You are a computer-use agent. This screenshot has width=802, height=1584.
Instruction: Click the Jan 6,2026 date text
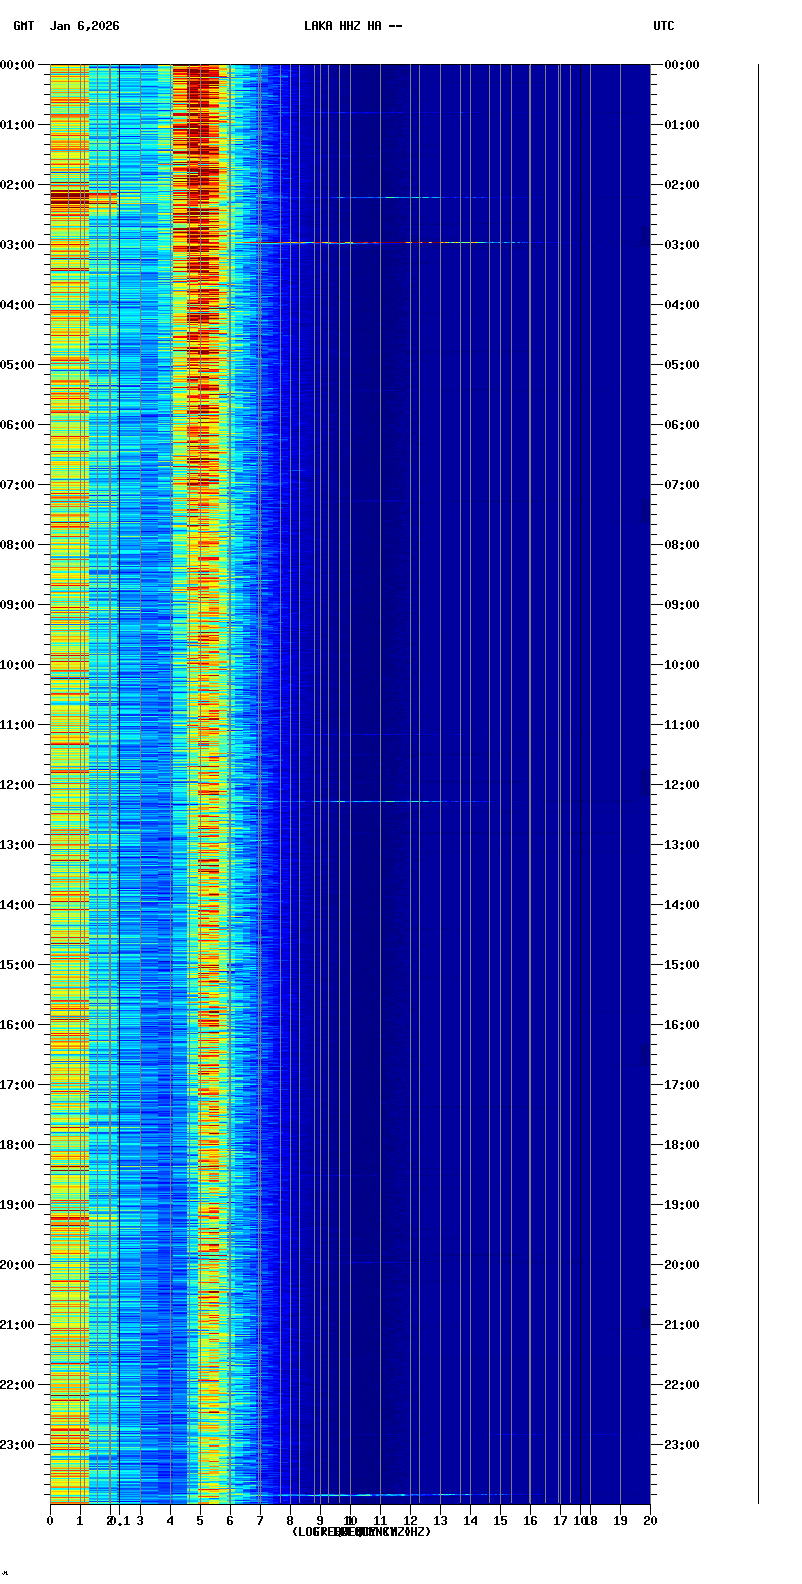tap(85, 26)
